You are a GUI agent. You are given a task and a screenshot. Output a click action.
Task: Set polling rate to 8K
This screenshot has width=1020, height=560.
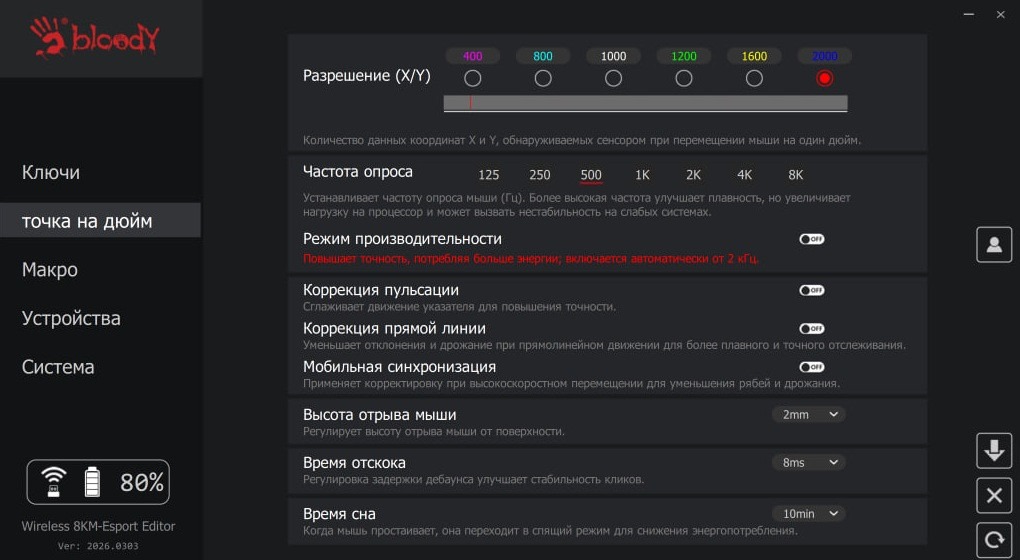796,175
